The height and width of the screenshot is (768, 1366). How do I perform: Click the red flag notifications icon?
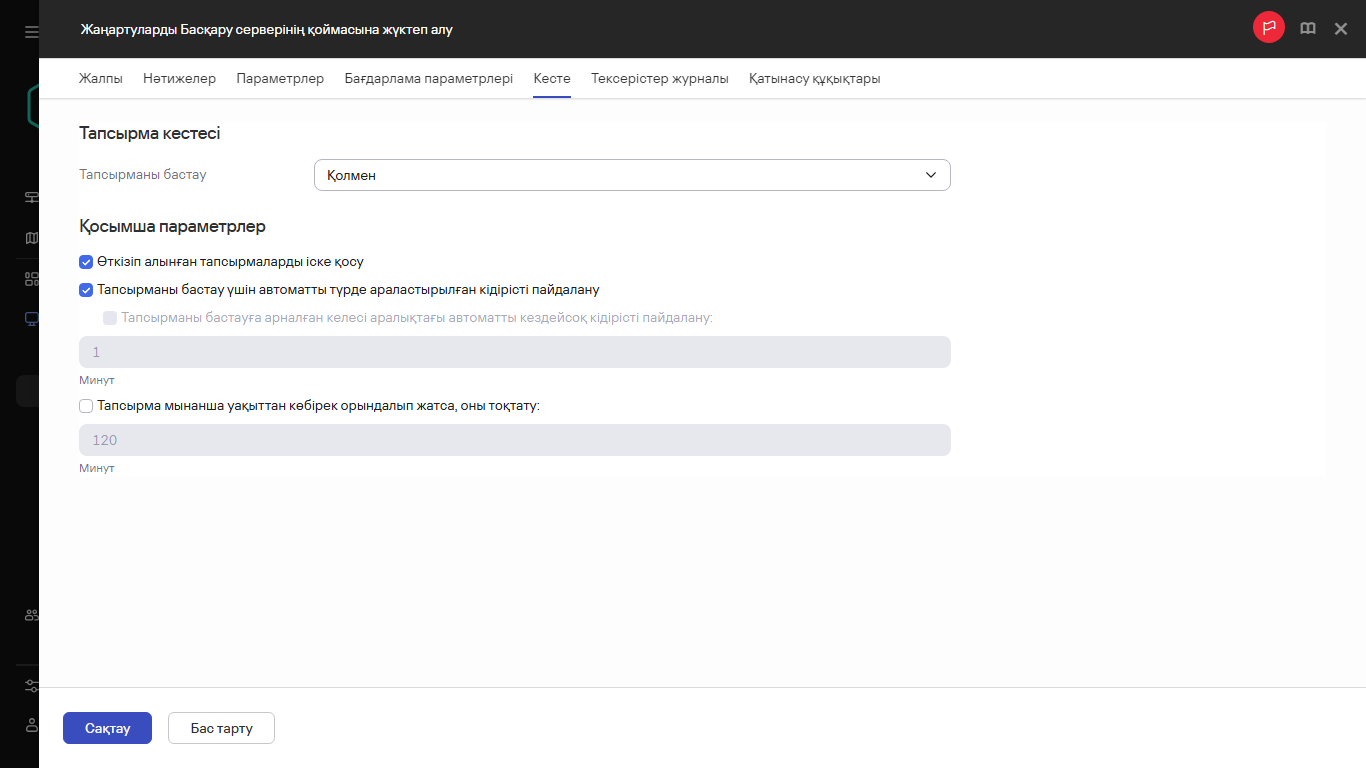pyautogui.click(x=1268, y=28)
